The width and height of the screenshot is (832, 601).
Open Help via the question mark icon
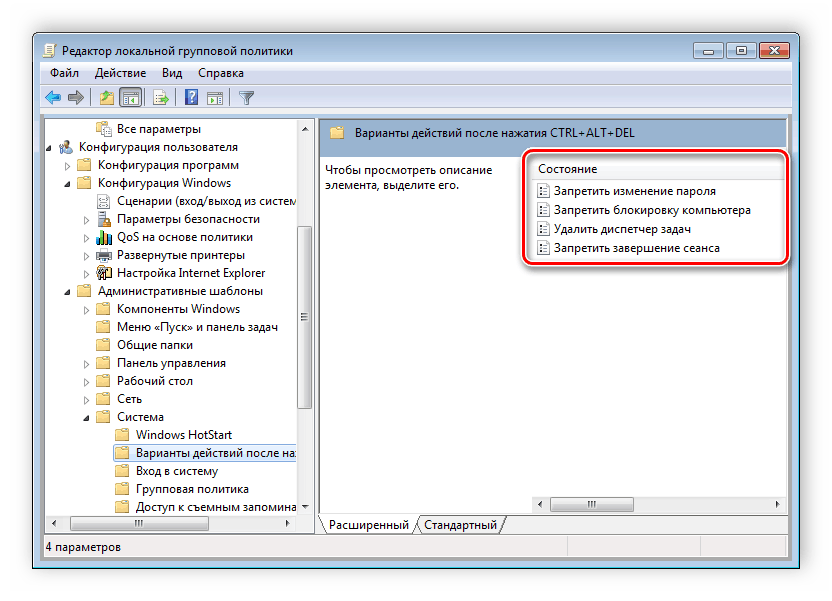point(191,98)
